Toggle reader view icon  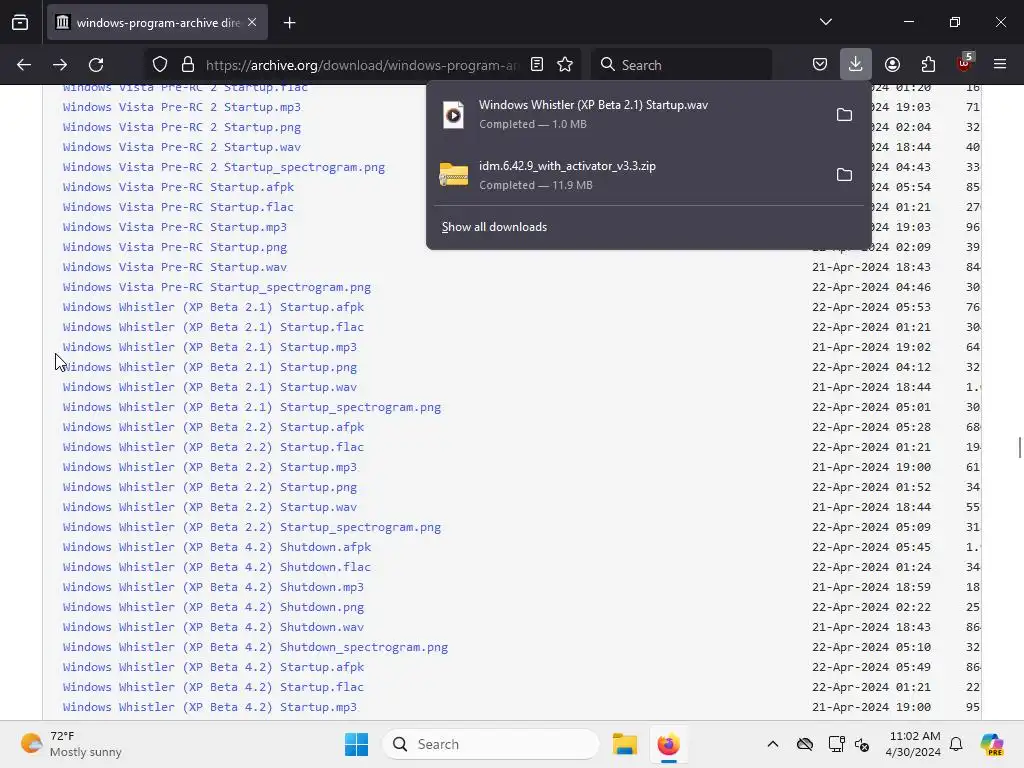click(x=537, y=65)
